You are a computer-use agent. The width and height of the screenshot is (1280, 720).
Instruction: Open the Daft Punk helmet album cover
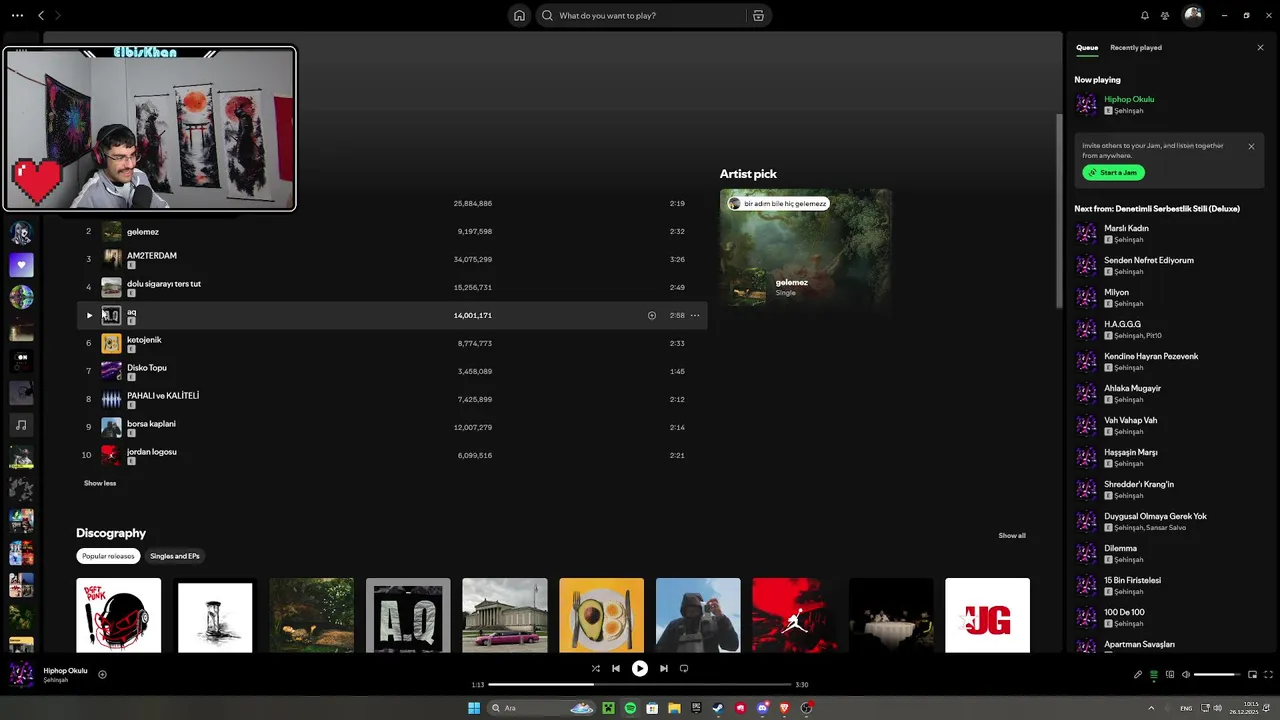pyautogui.click(x=118, y=615)
